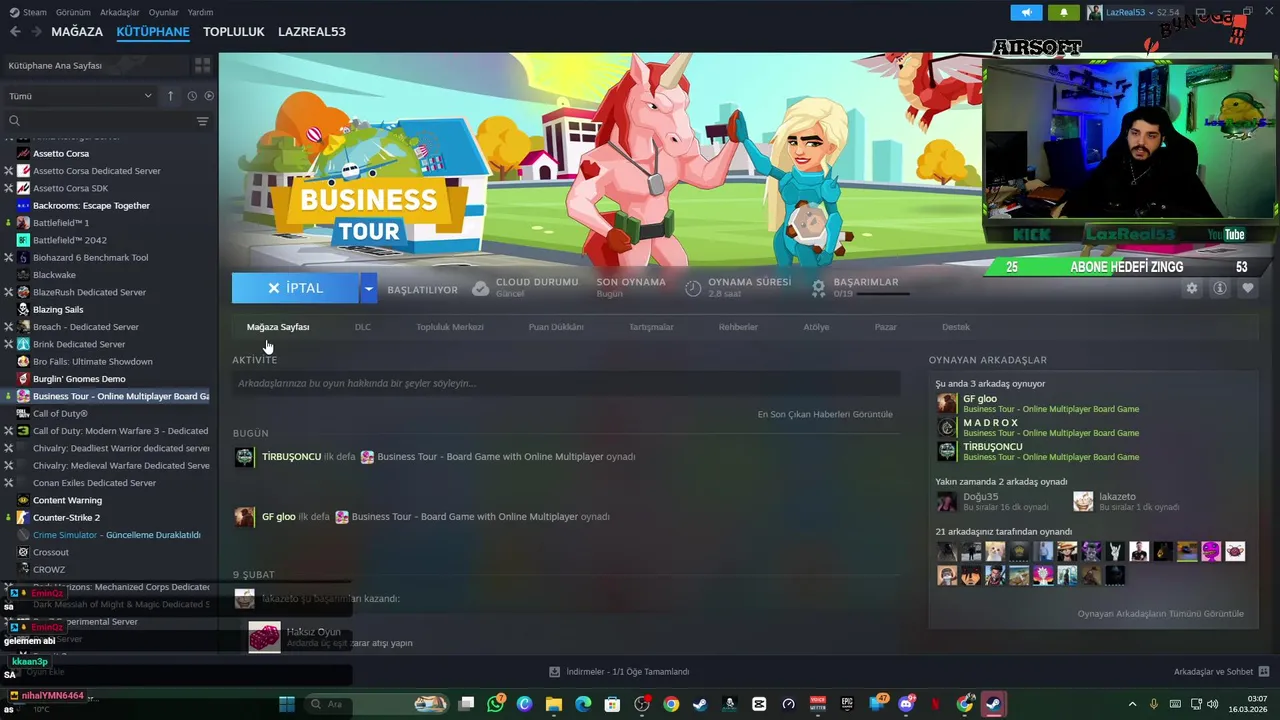Click the activity comment input field
Image resolution: width=1280 pixels, height=720 pixels.
point(566,383)
